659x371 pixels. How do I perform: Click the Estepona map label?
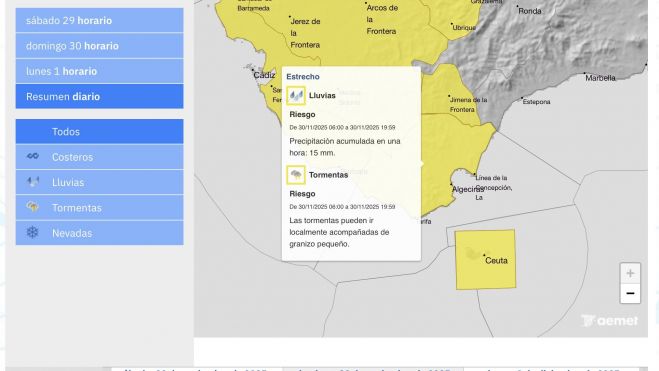point(536,102)
